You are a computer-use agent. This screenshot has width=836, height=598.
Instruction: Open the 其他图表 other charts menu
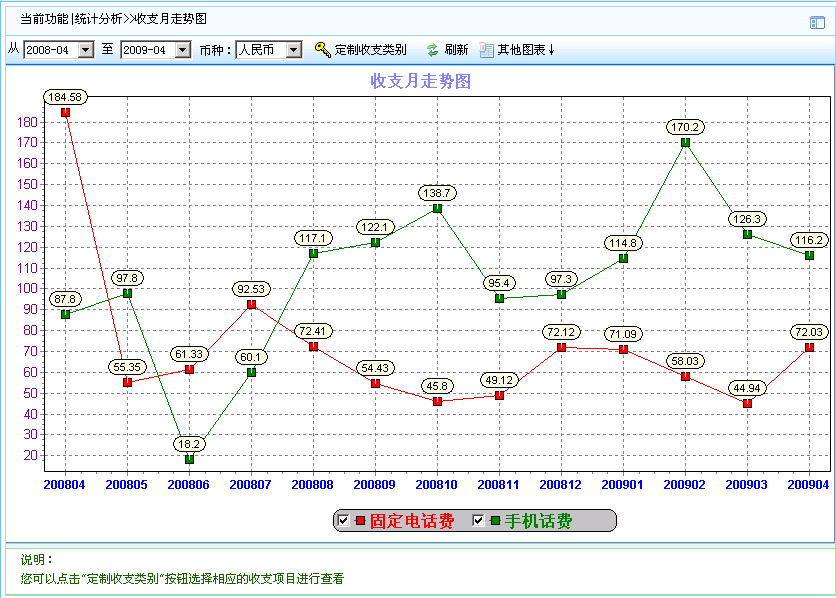pyautogui.click(x=516, y=50)
